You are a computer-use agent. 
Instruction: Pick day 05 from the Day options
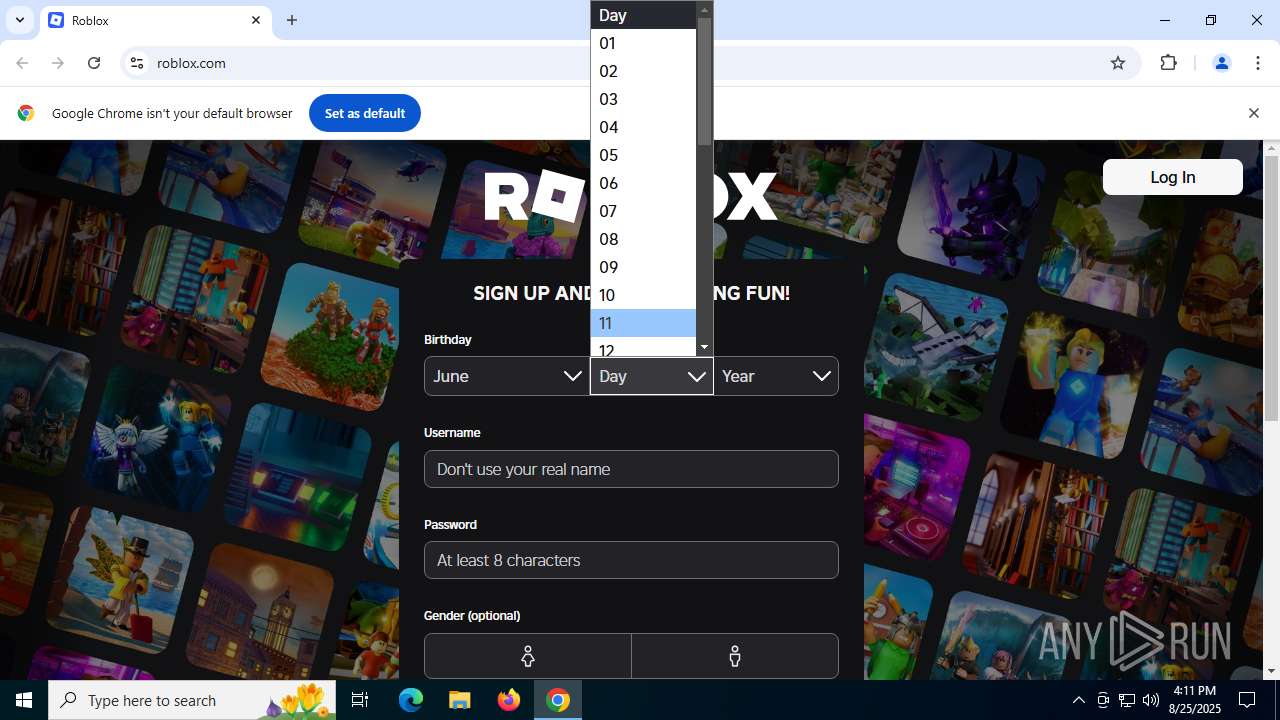[643, 155]
